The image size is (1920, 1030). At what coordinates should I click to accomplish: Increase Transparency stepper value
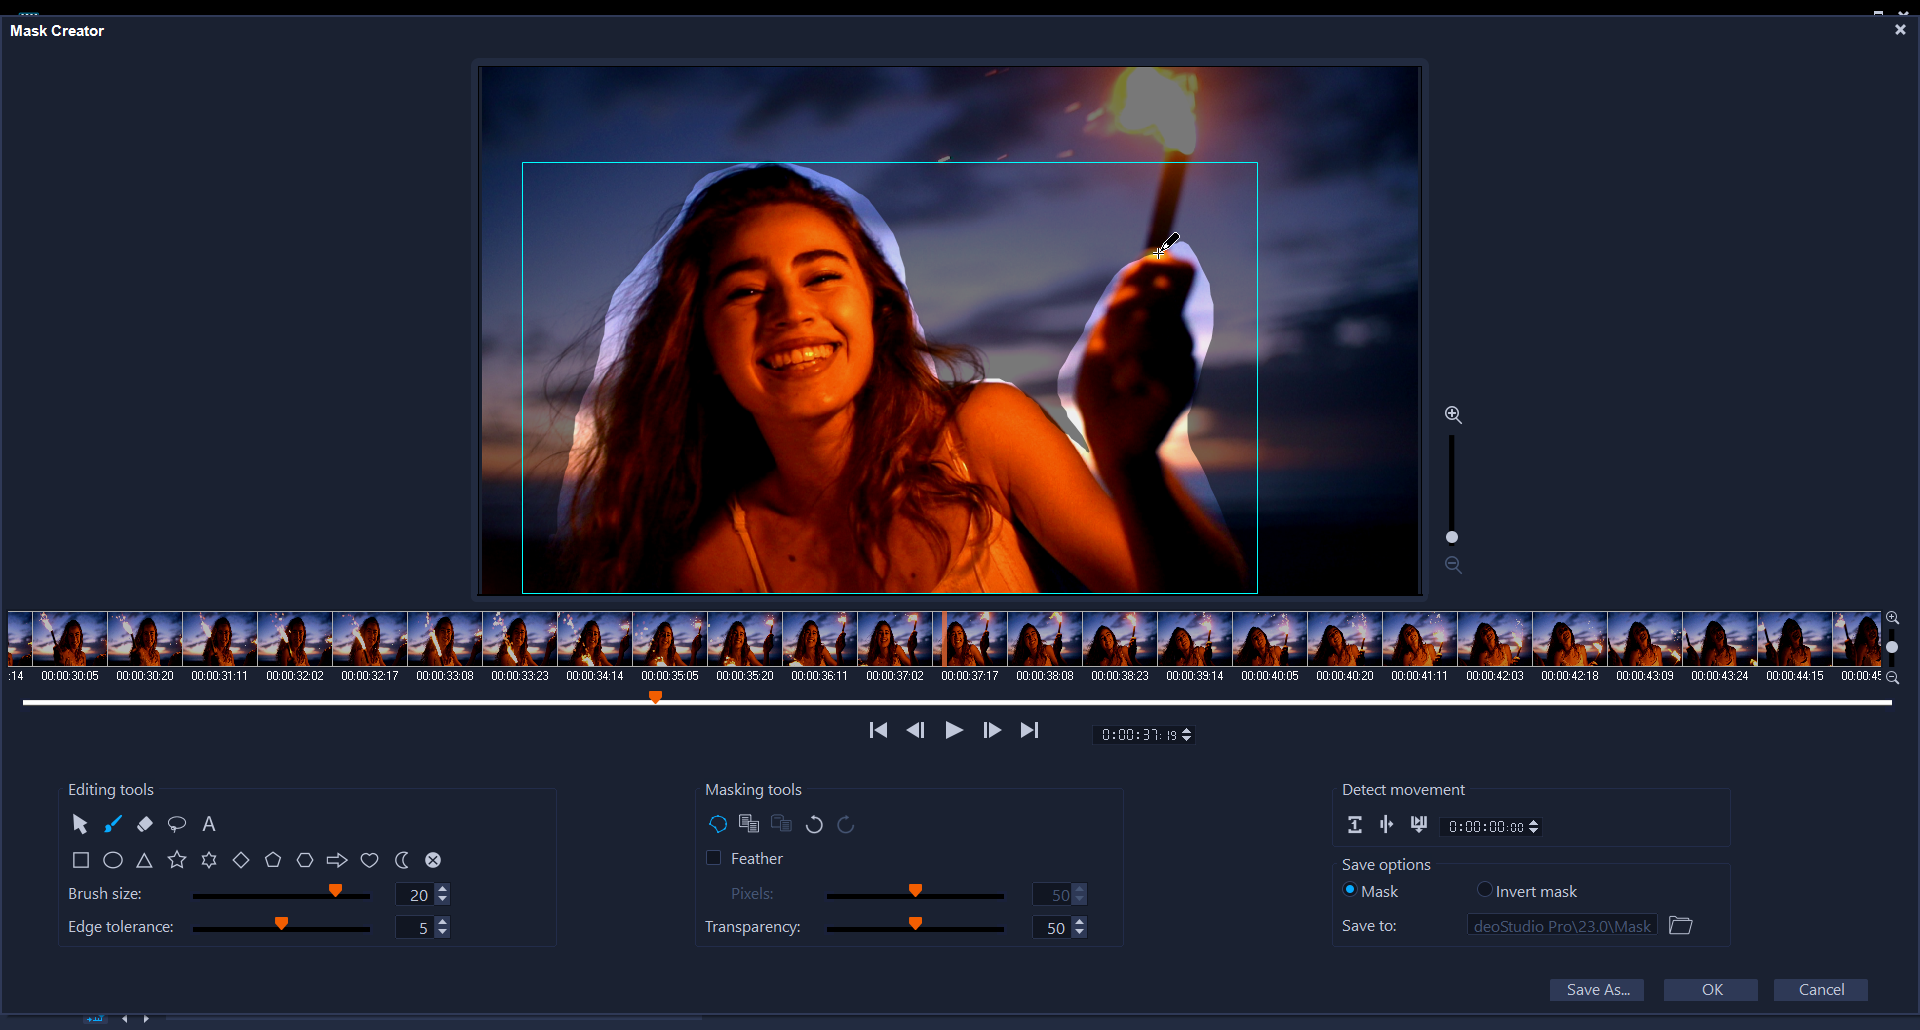pos(1079,922)
